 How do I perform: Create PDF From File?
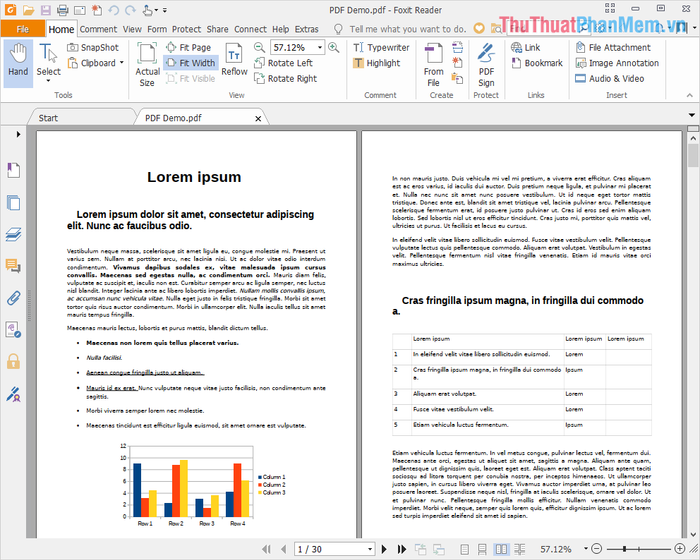[x=433, y=65]
